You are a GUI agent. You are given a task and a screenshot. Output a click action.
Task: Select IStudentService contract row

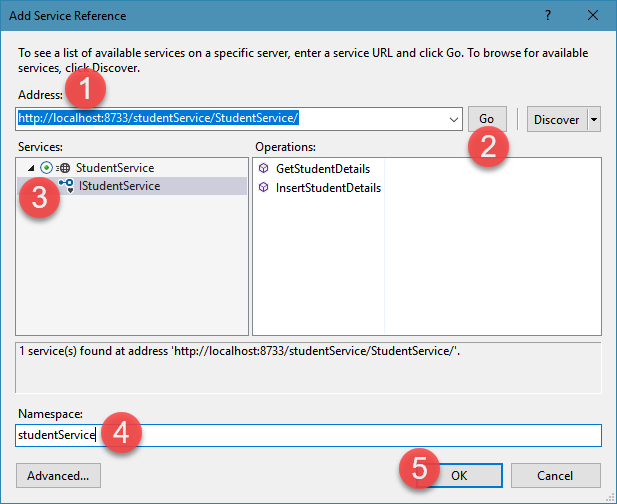click(x=132, y=186)
